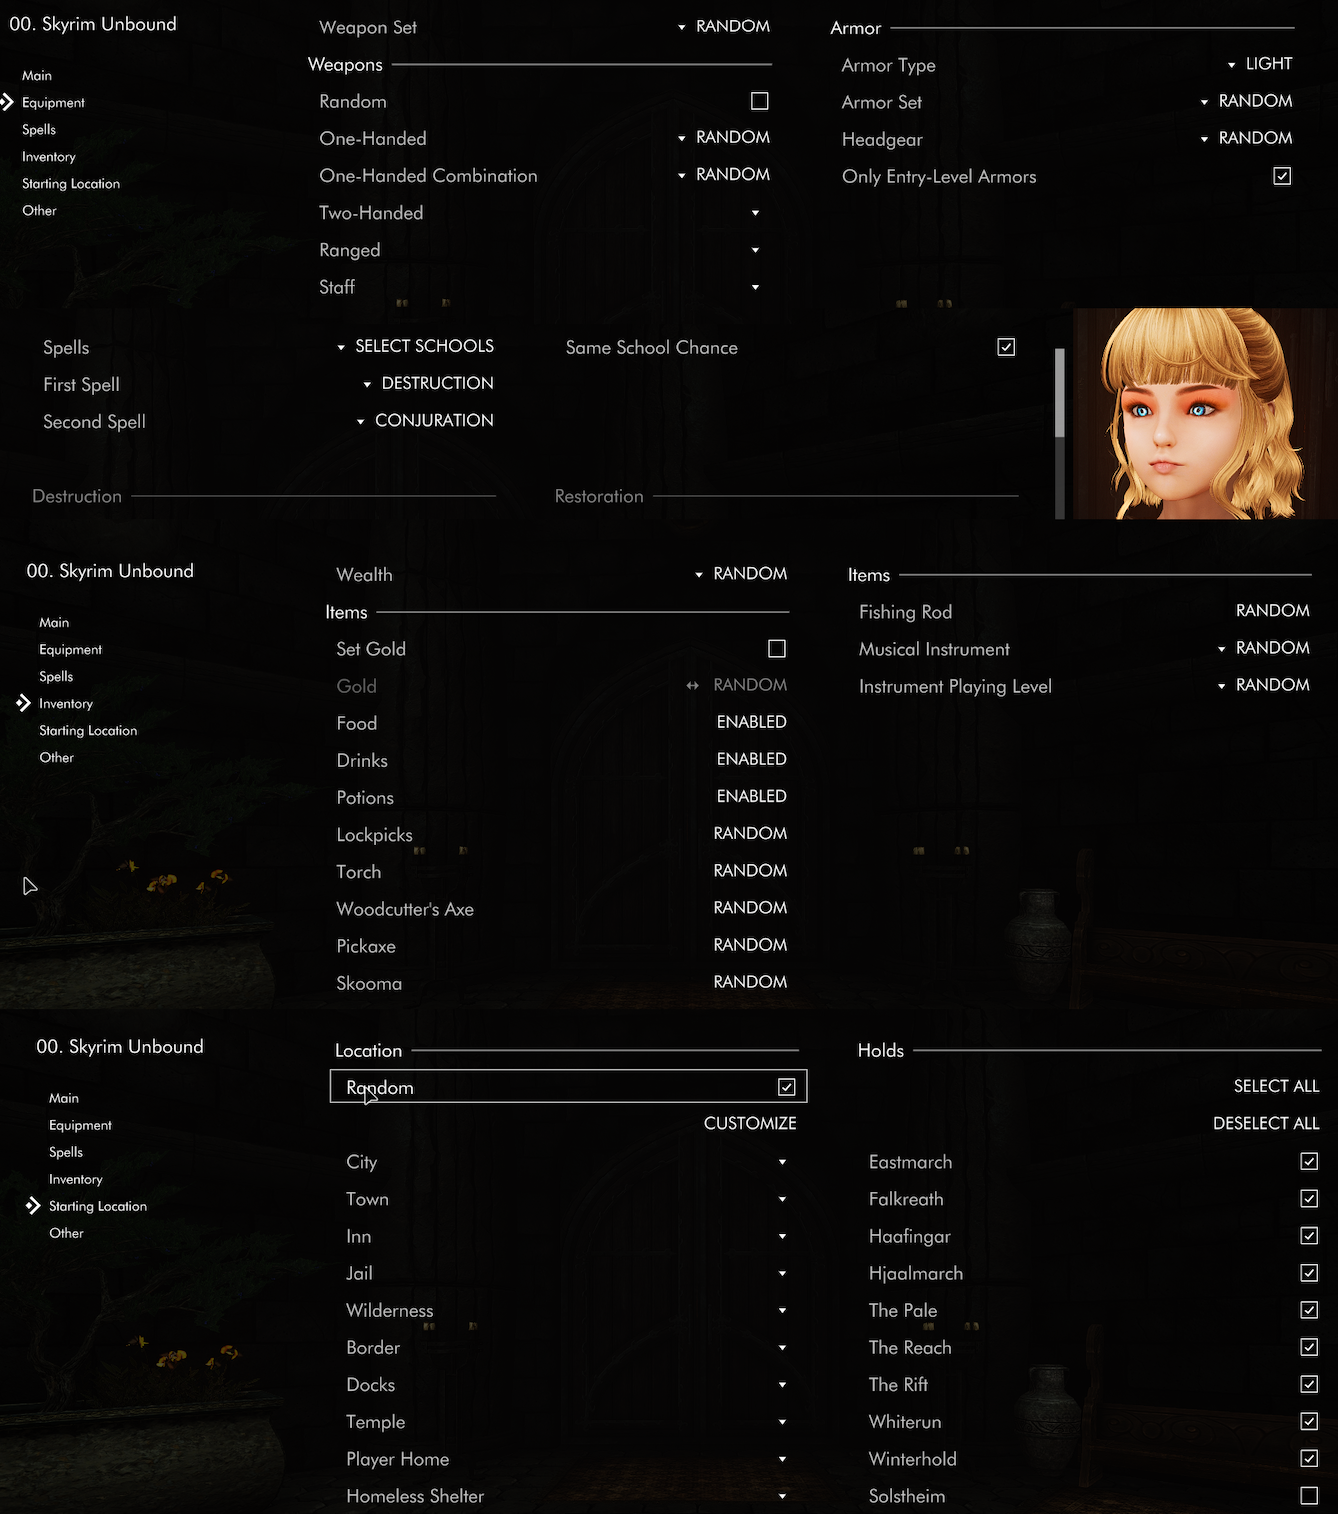Open Main in the Inventory screen's sidebar

(x=54, y=622)
